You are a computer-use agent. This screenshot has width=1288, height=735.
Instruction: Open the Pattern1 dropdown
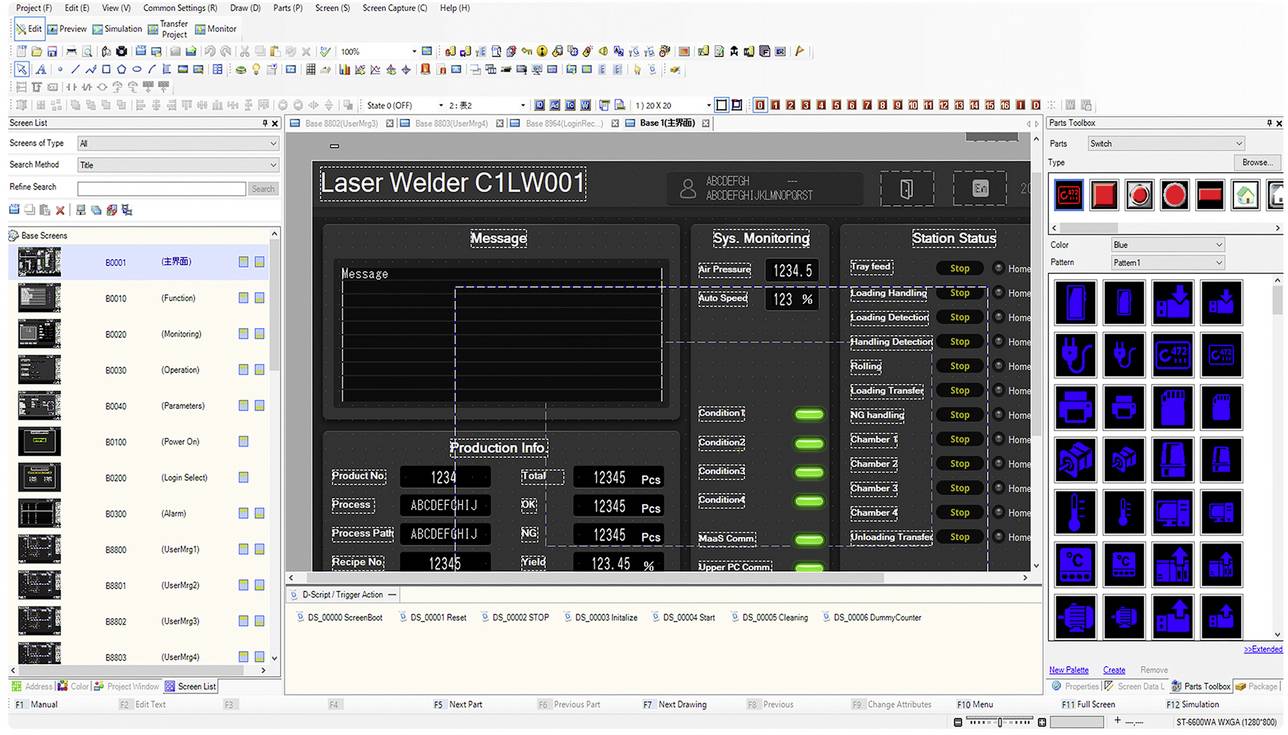tap(1167, 263)
